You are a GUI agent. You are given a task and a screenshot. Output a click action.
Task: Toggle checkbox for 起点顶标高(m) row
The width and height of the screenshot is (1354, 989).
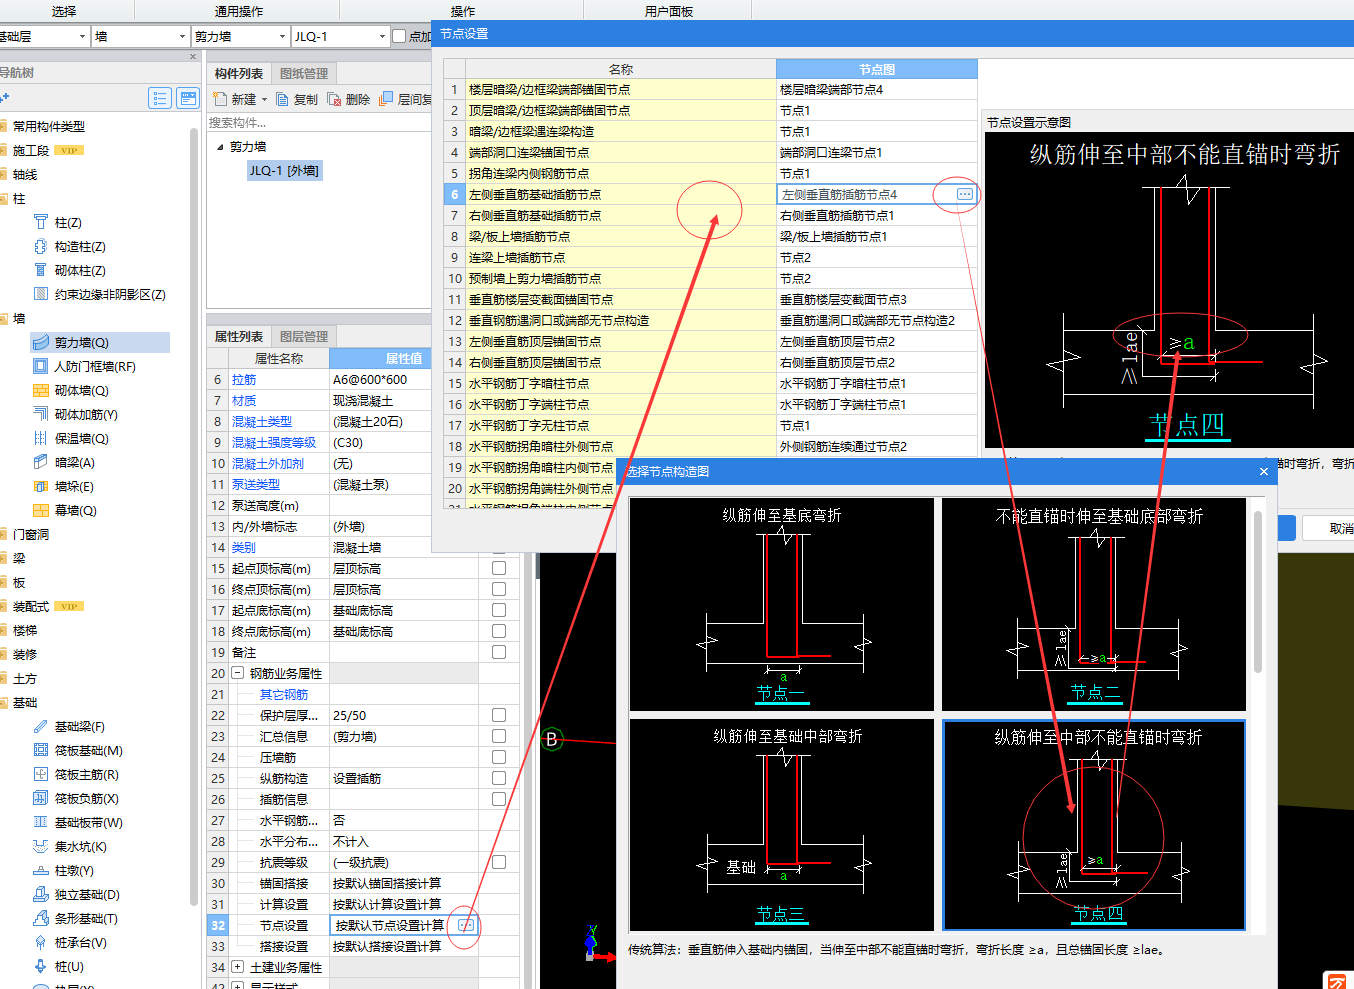pos(499,568)
